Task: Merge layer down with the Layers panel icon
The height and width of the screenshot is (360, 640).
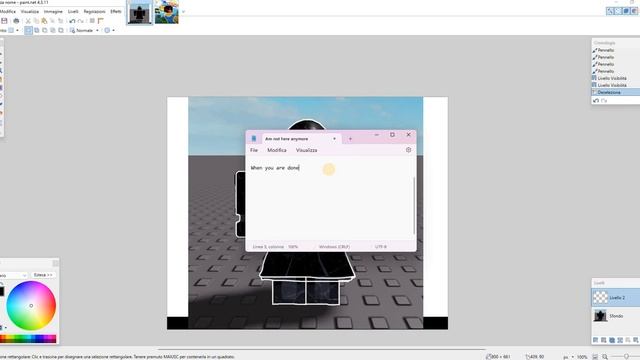Action: click(620, 340)
